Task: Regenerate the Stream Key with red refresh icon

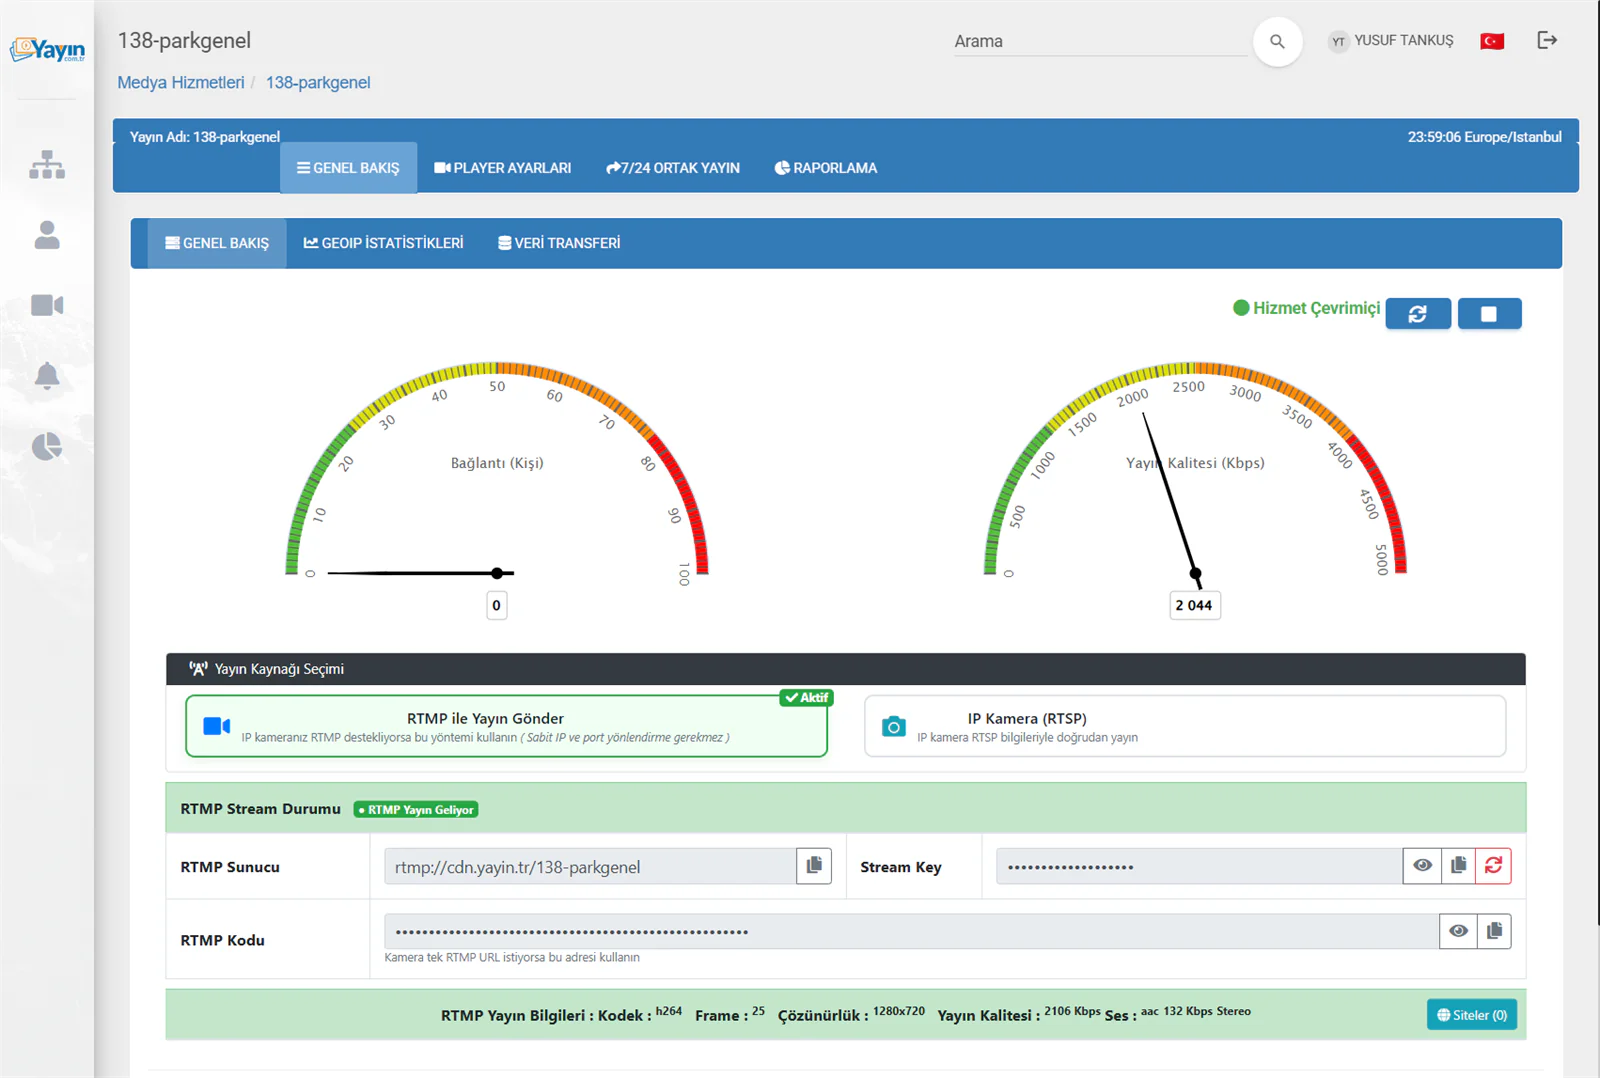Action: [1493, 866]
